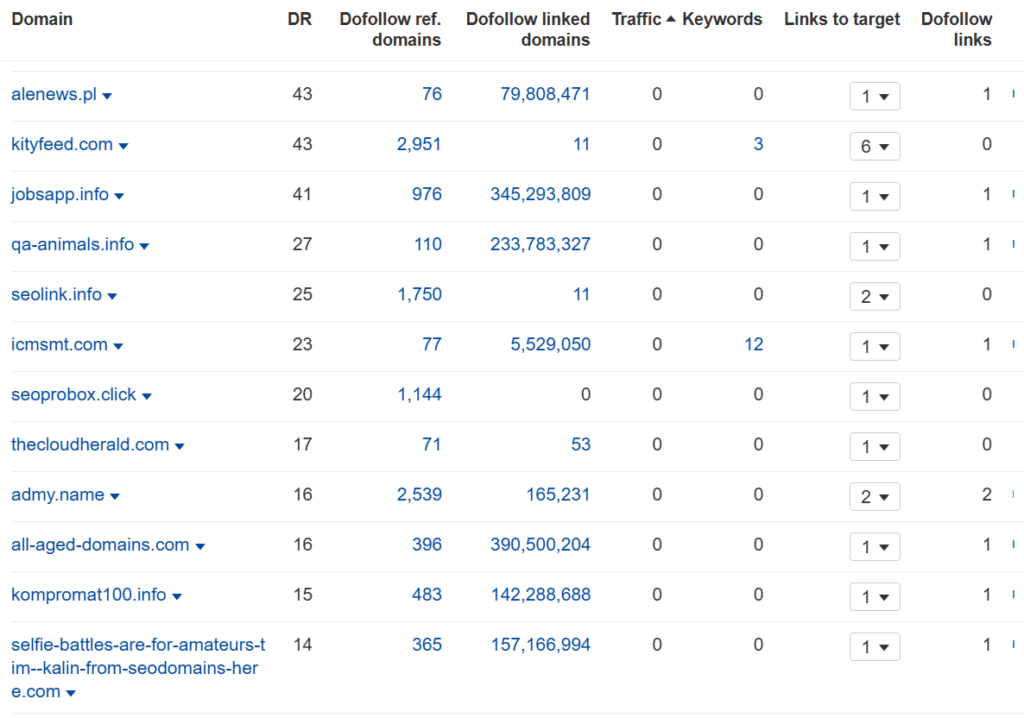Sort by Dofollow ref. domains header
Viewport: 1024px width, 718px height.
click(390, 29)
